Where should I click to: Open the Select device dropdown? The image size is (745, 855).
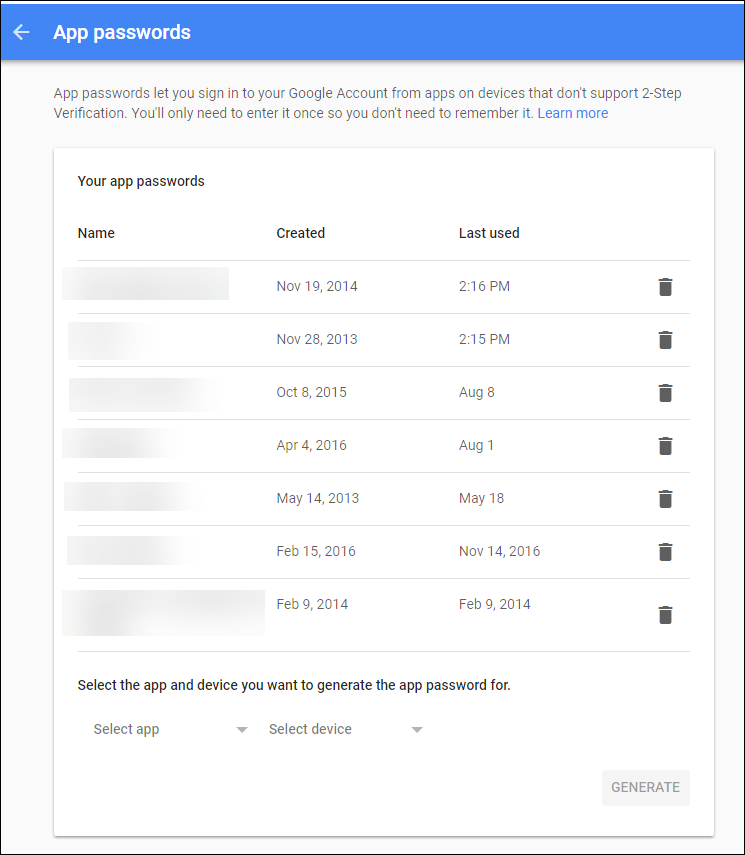(346, 729)
